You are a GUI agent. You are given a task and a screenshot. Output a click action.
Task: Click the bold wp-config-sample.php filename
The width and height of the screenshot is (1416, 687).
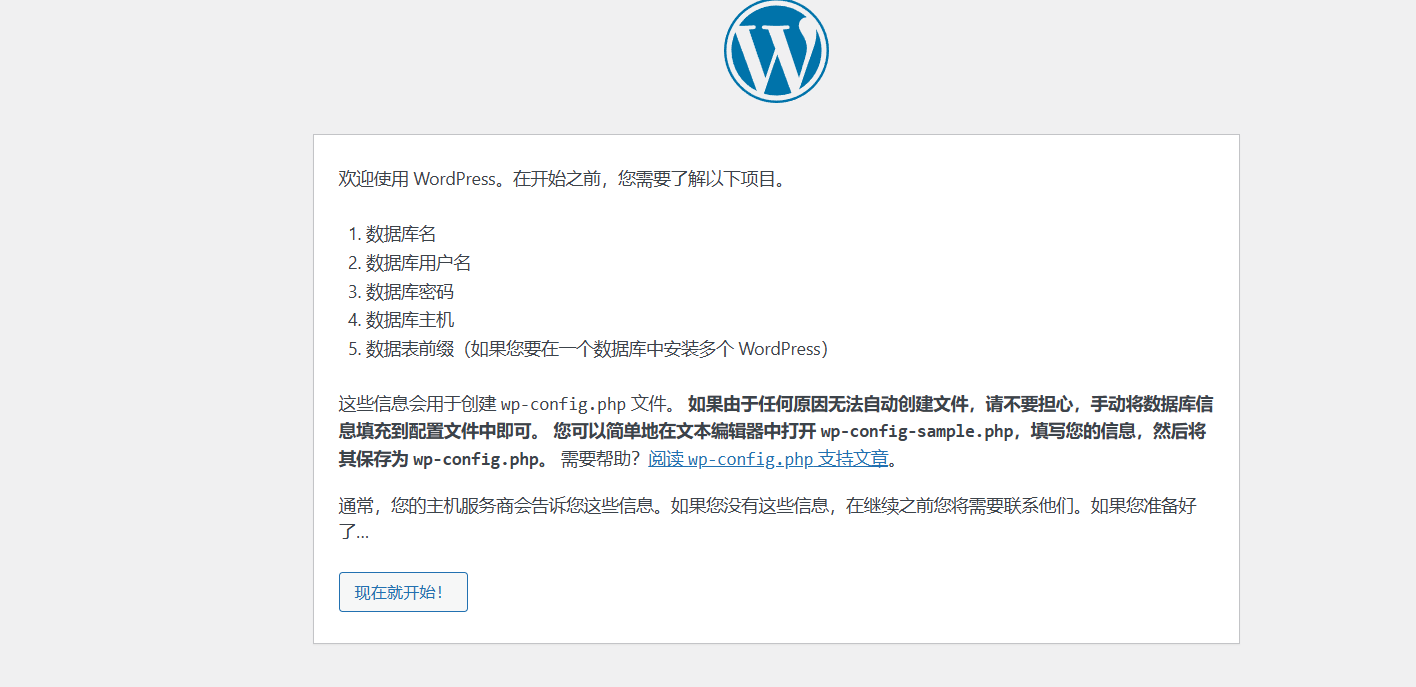coord(917,431)
